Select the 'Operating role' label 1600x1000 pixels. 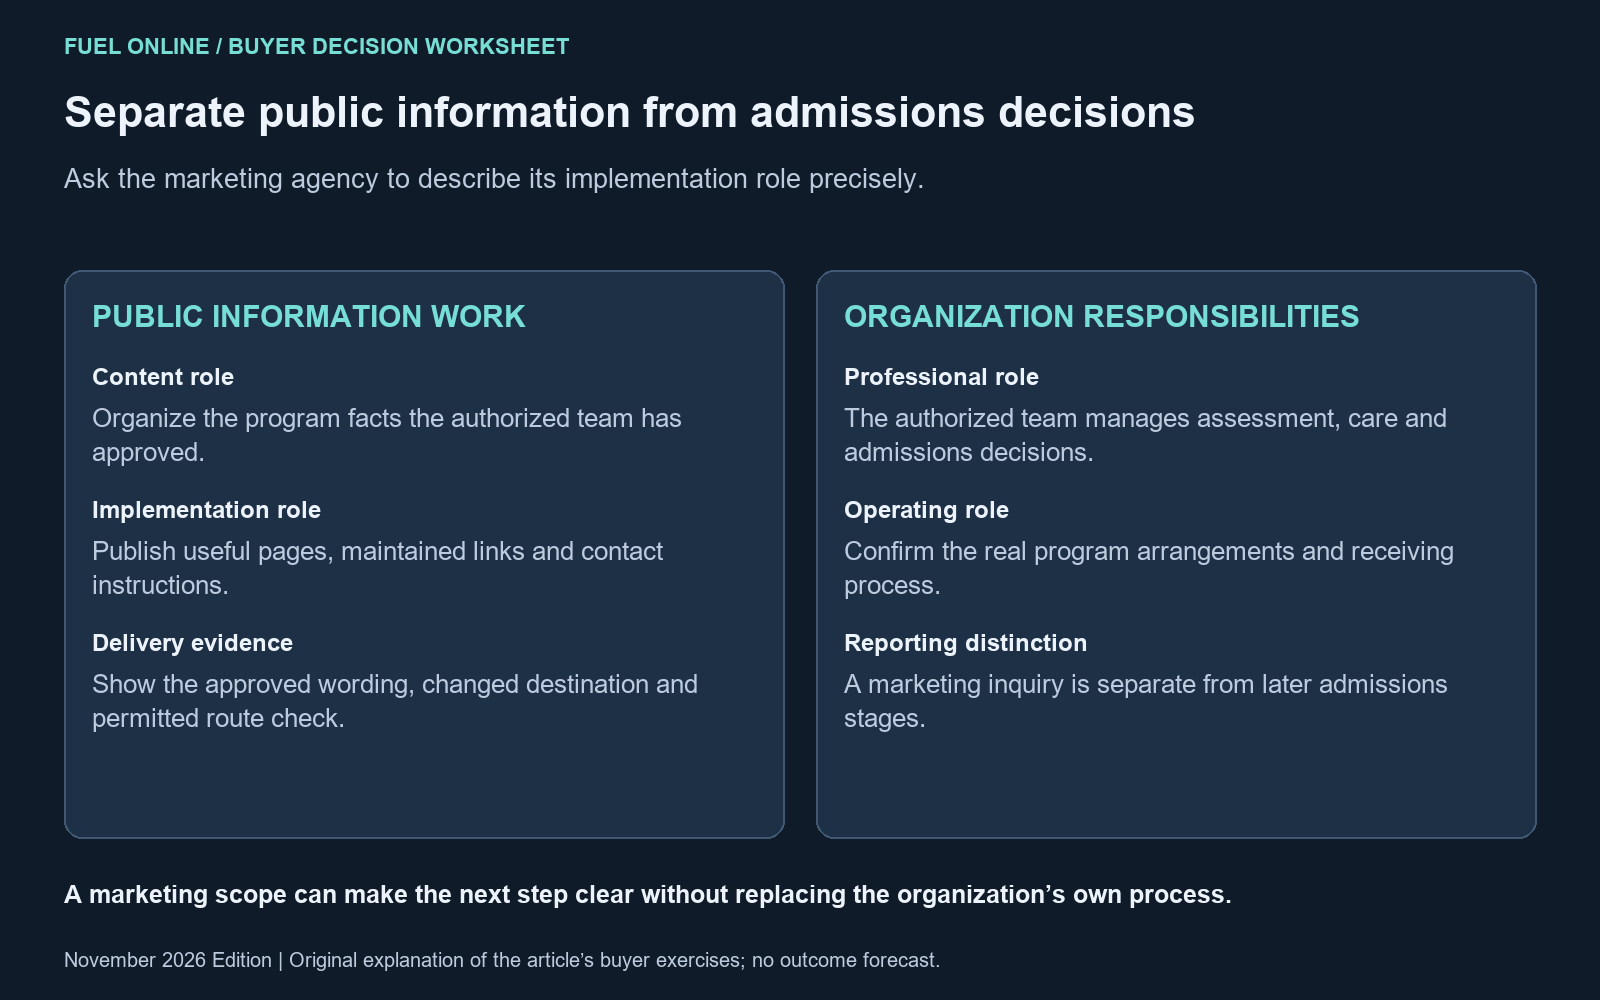coord(926,510)
